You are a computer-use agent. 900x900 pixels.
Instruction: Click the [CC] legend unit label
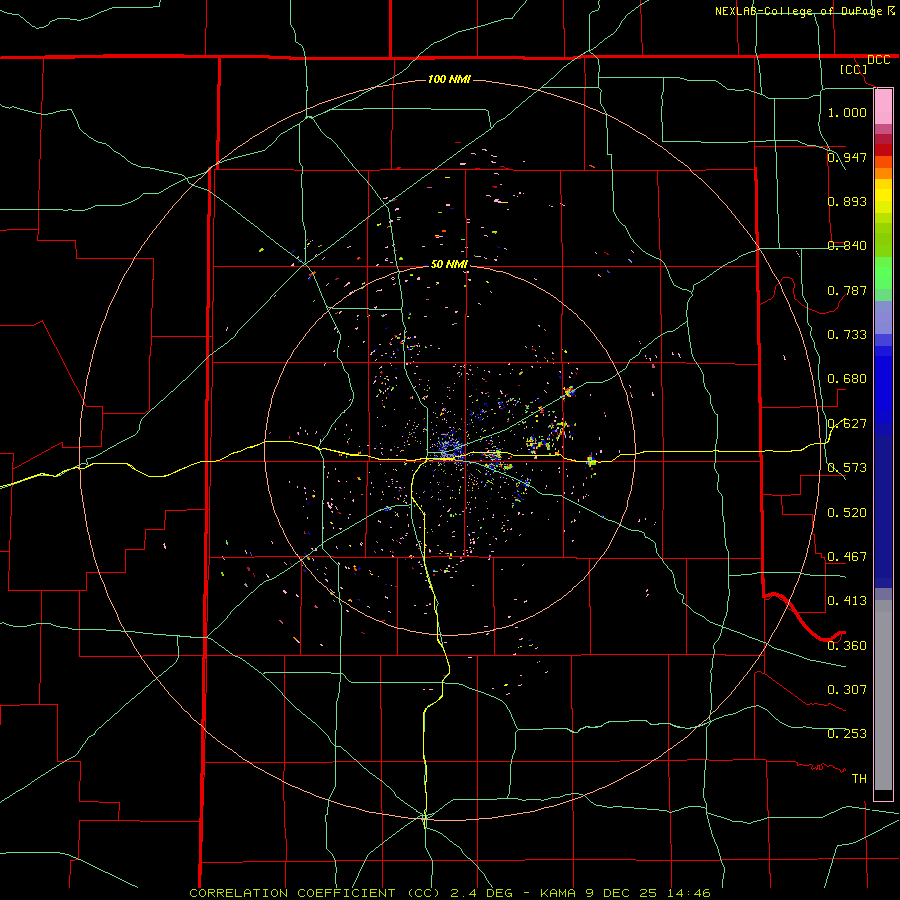pos(854,69)
